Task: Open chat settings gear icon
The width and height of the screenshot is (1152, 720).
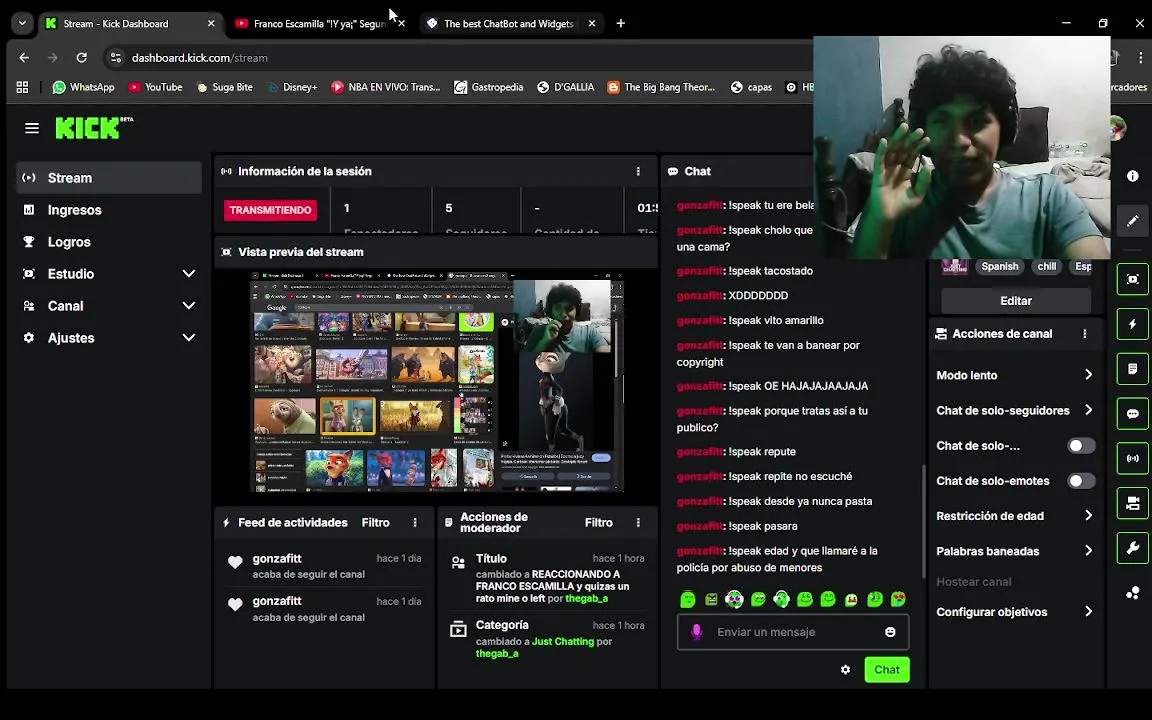Action: [846, 670]
